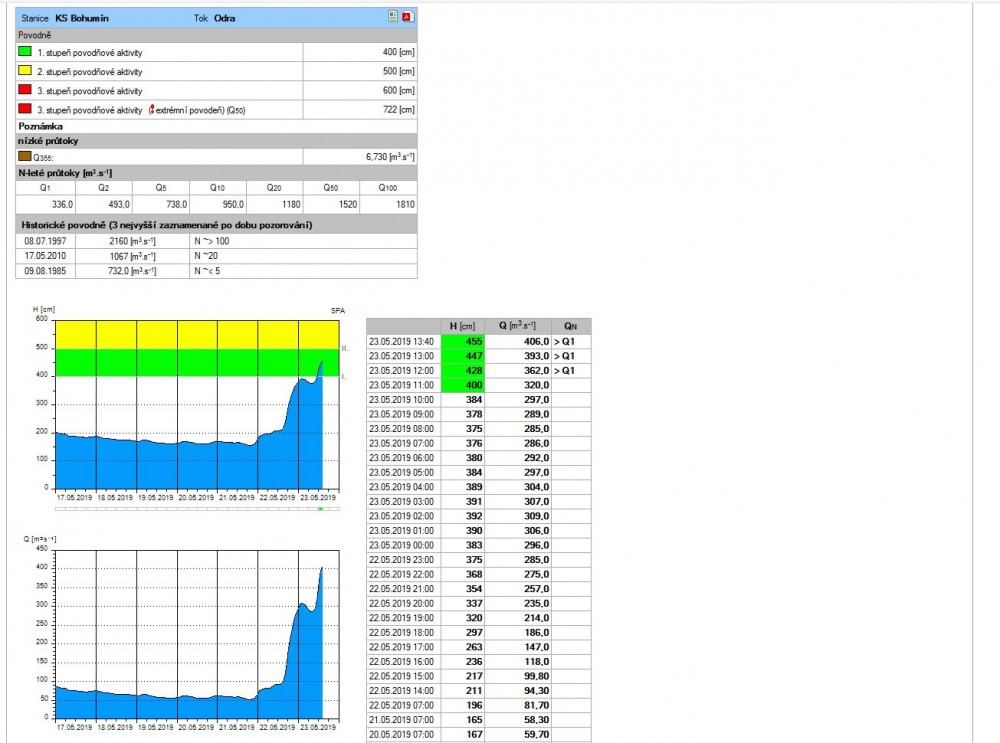Click the station name KS Bohumín
The width and height of the screenshot is (1000, 743).
pos(84,18)
